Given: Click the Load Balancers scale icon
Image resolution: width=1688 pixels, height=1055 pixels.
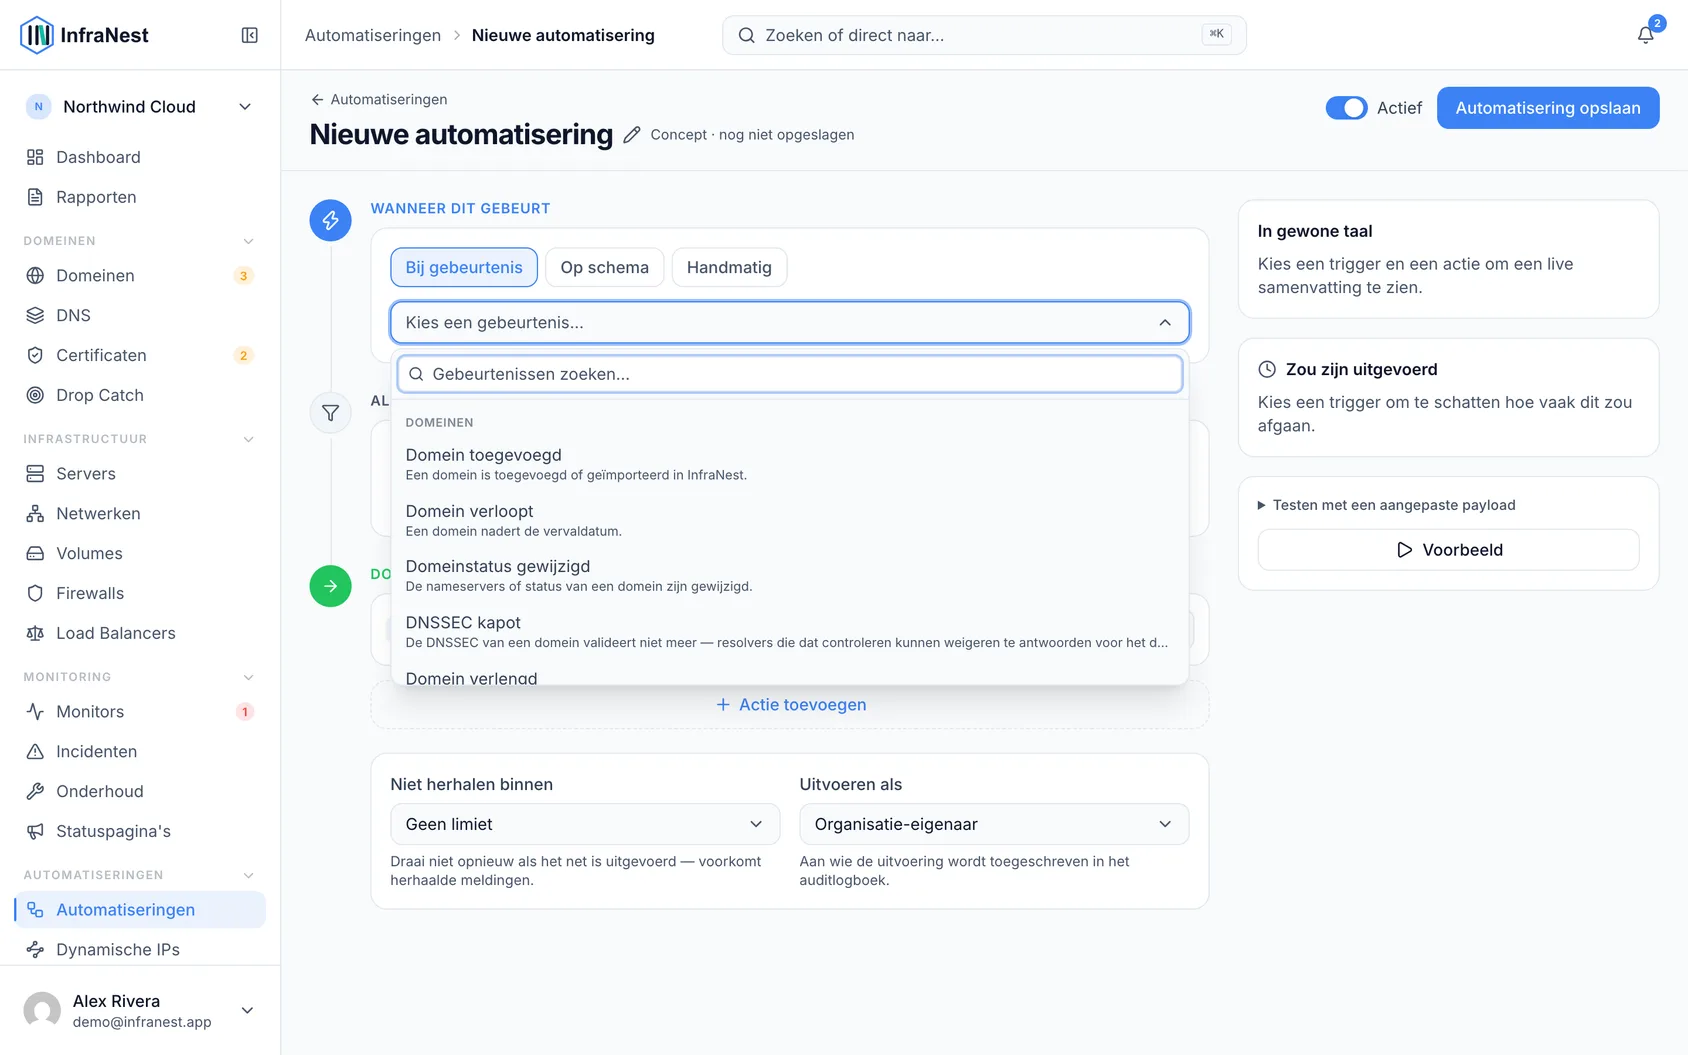Looking at the screenshot, I should pos(35,633).
